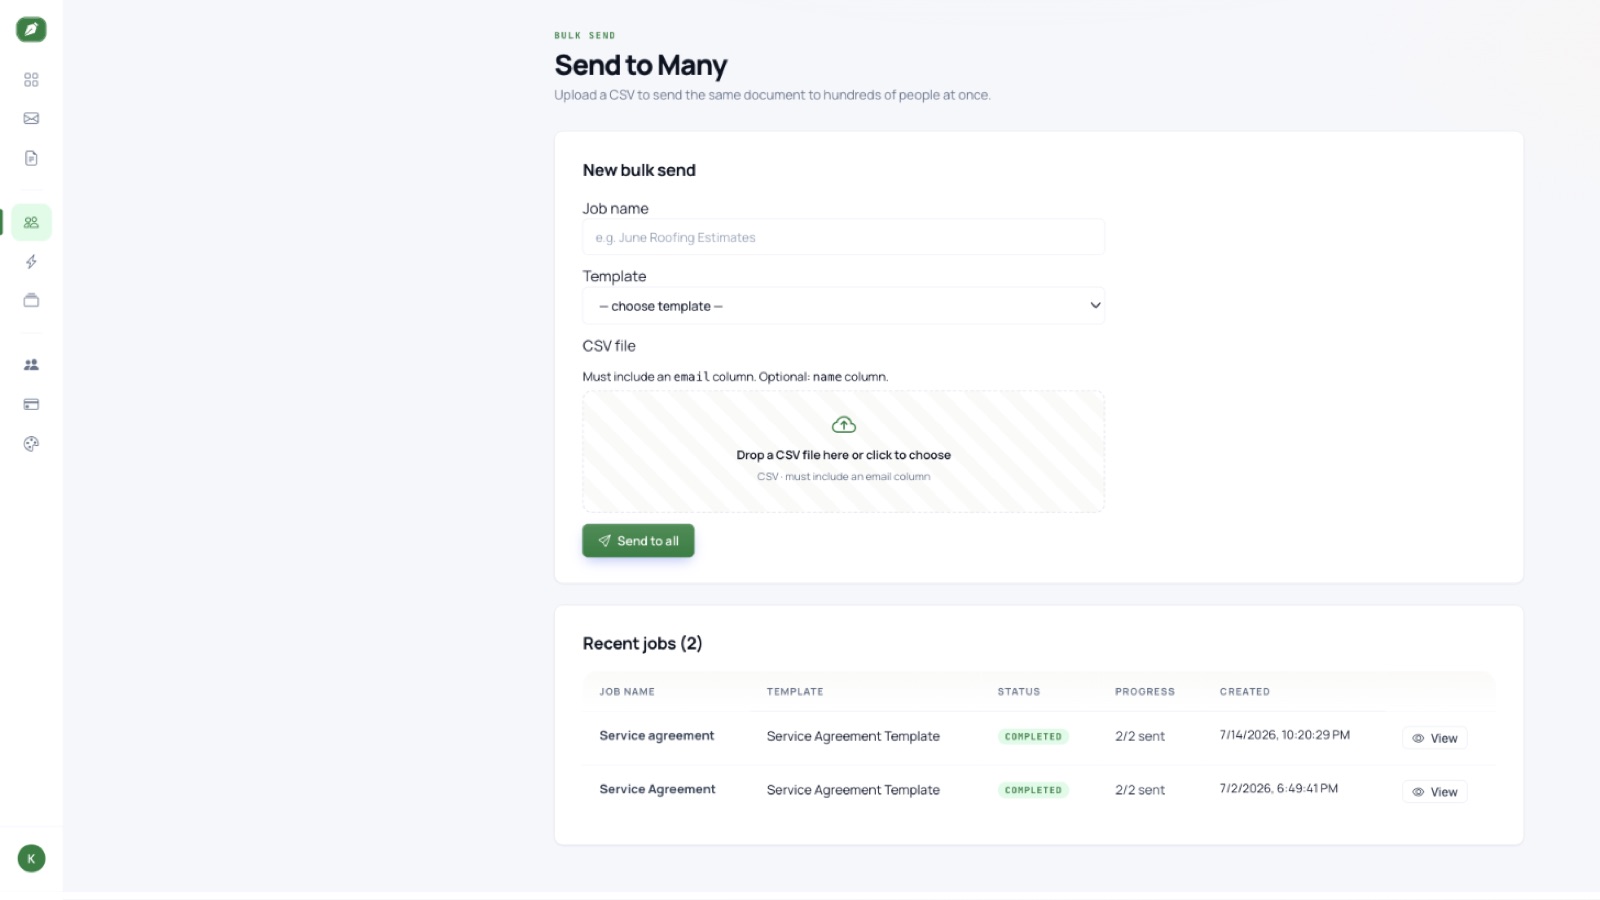Open the team members icon in sidebar

[x=31, y=365]
